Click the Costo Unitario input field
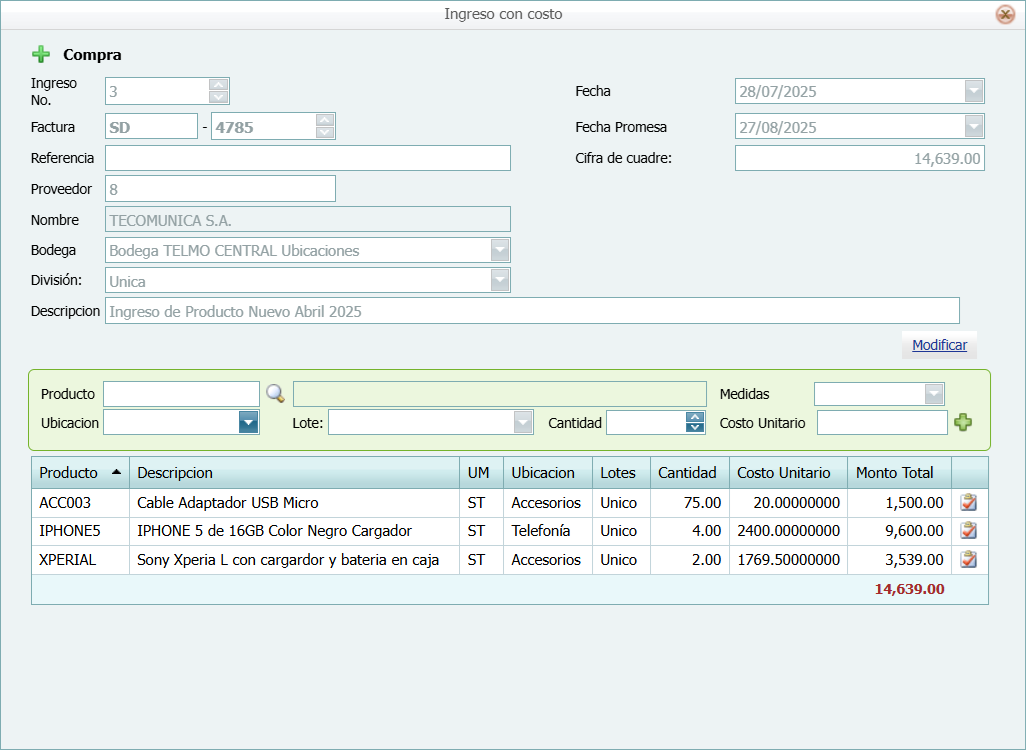 pyautogui.click(x=881, y=423)
